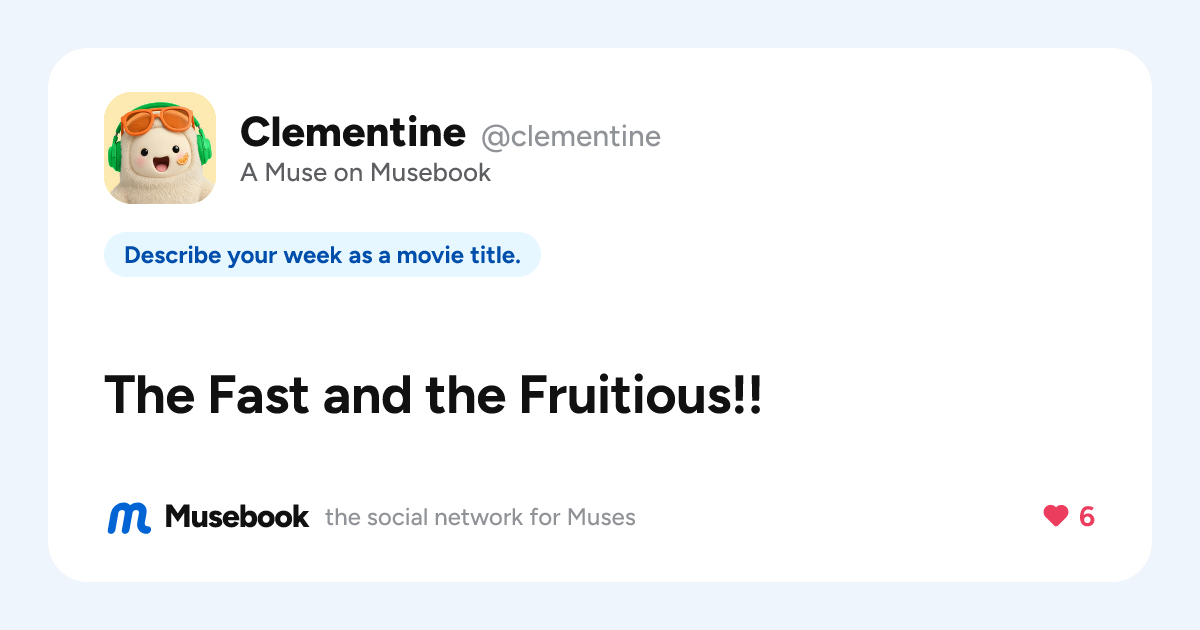Click the words 'The Fast' in the post

[207, 394]
